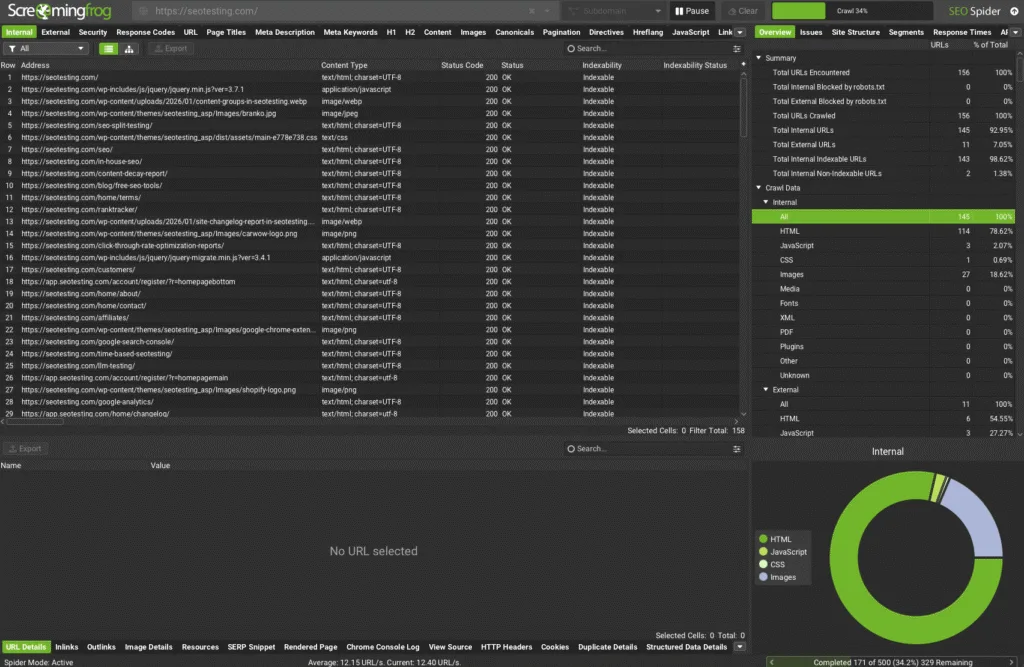Screen dimensions: 1024x667
Task: Open the Rendered Page panel
Action: coord(311,647)
